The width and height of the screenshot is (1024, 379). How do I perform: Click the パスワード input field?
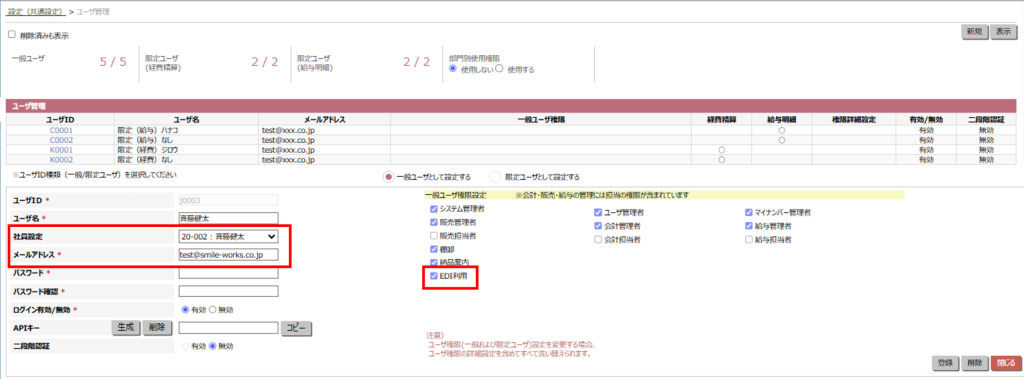coord(228,273)
